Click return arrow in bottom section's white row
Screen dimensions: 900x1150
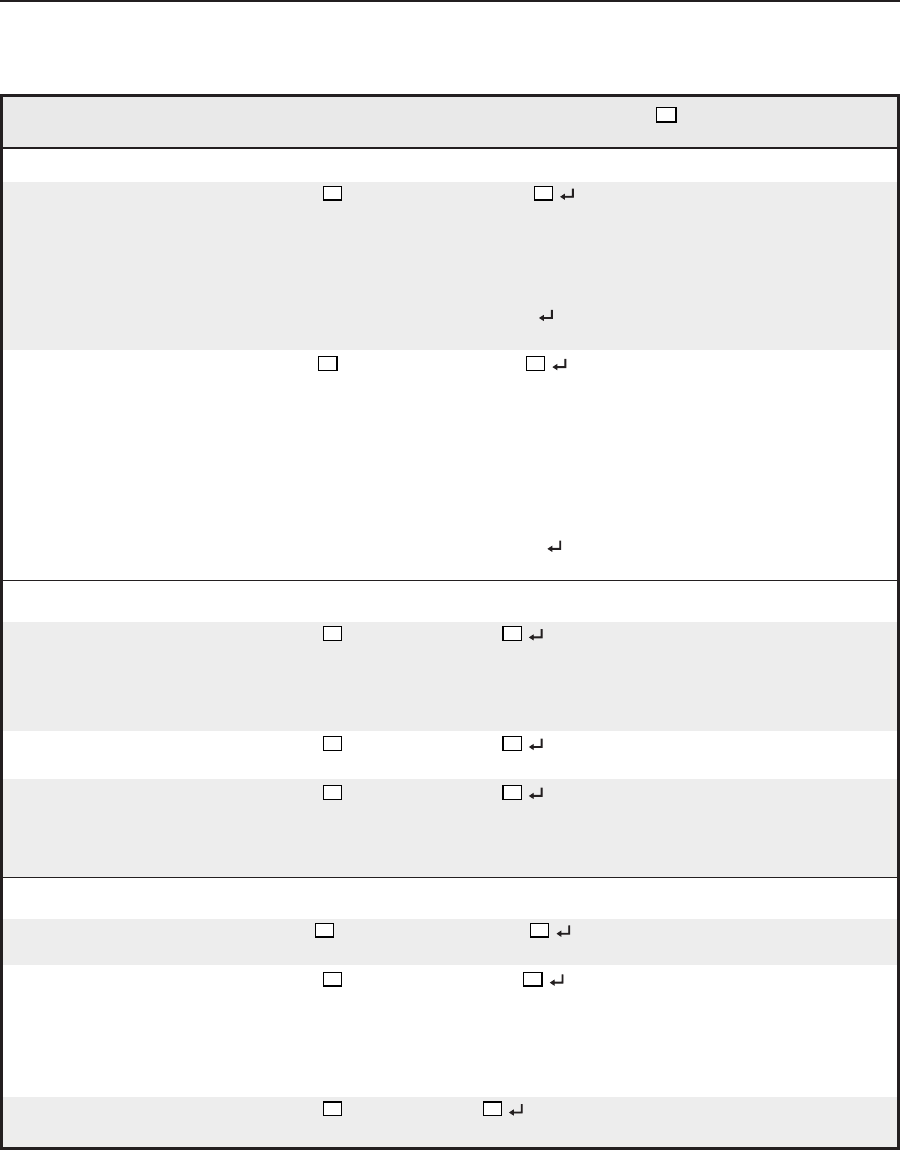pyautogui.click(x=555, y=981)
